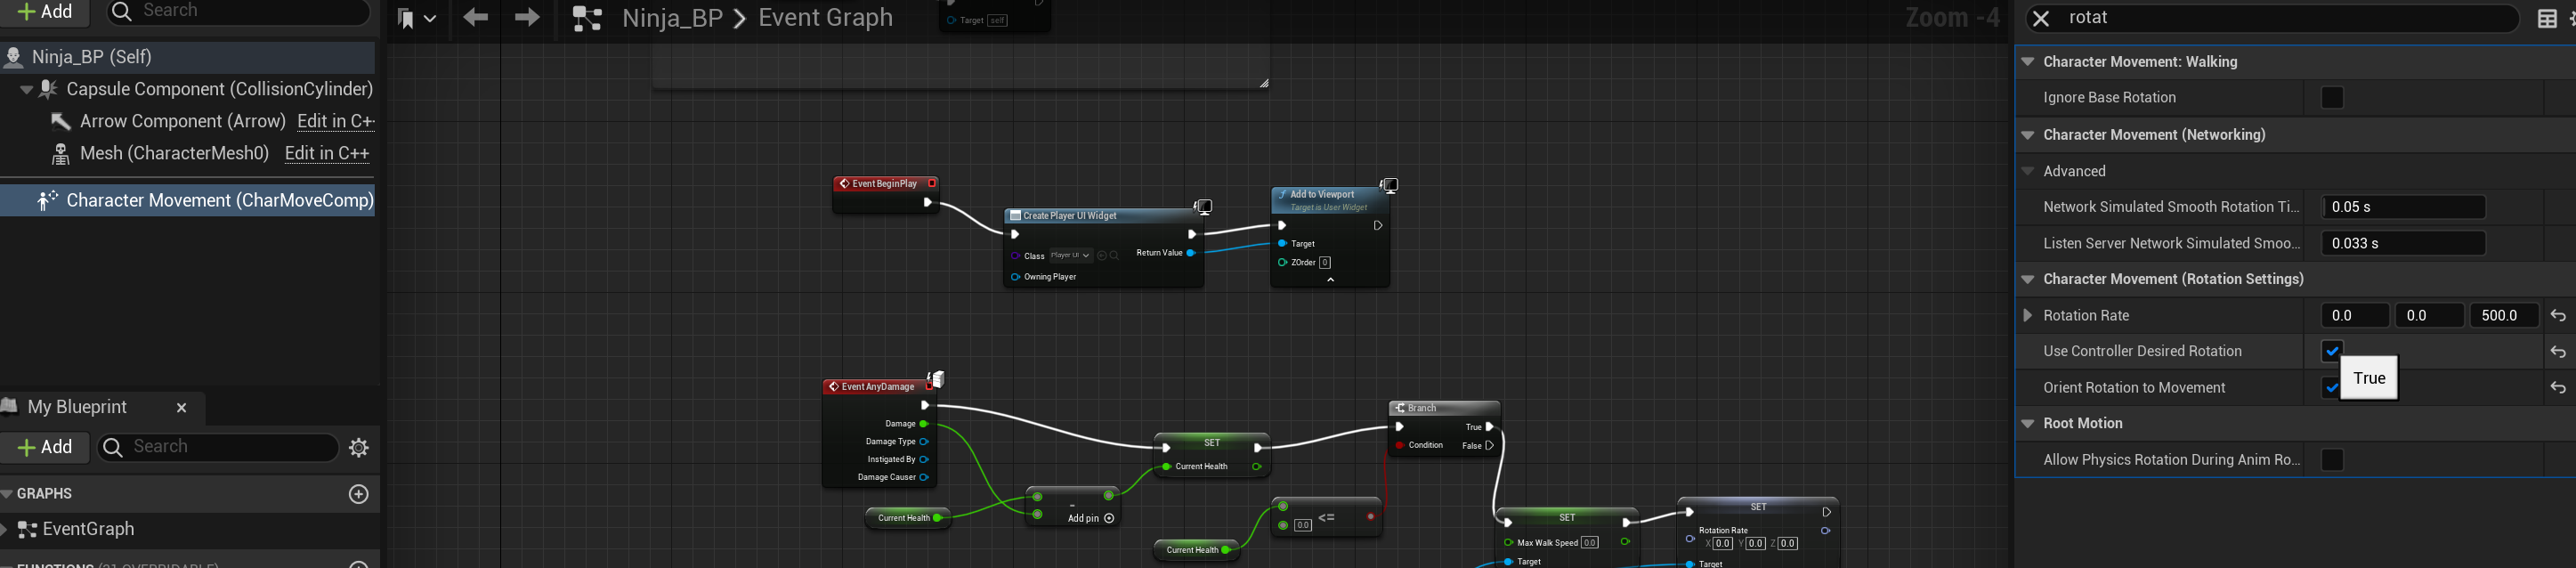Close the My Blueprint tab
This screenshot has height=568, width=2576.
(182, 408)
